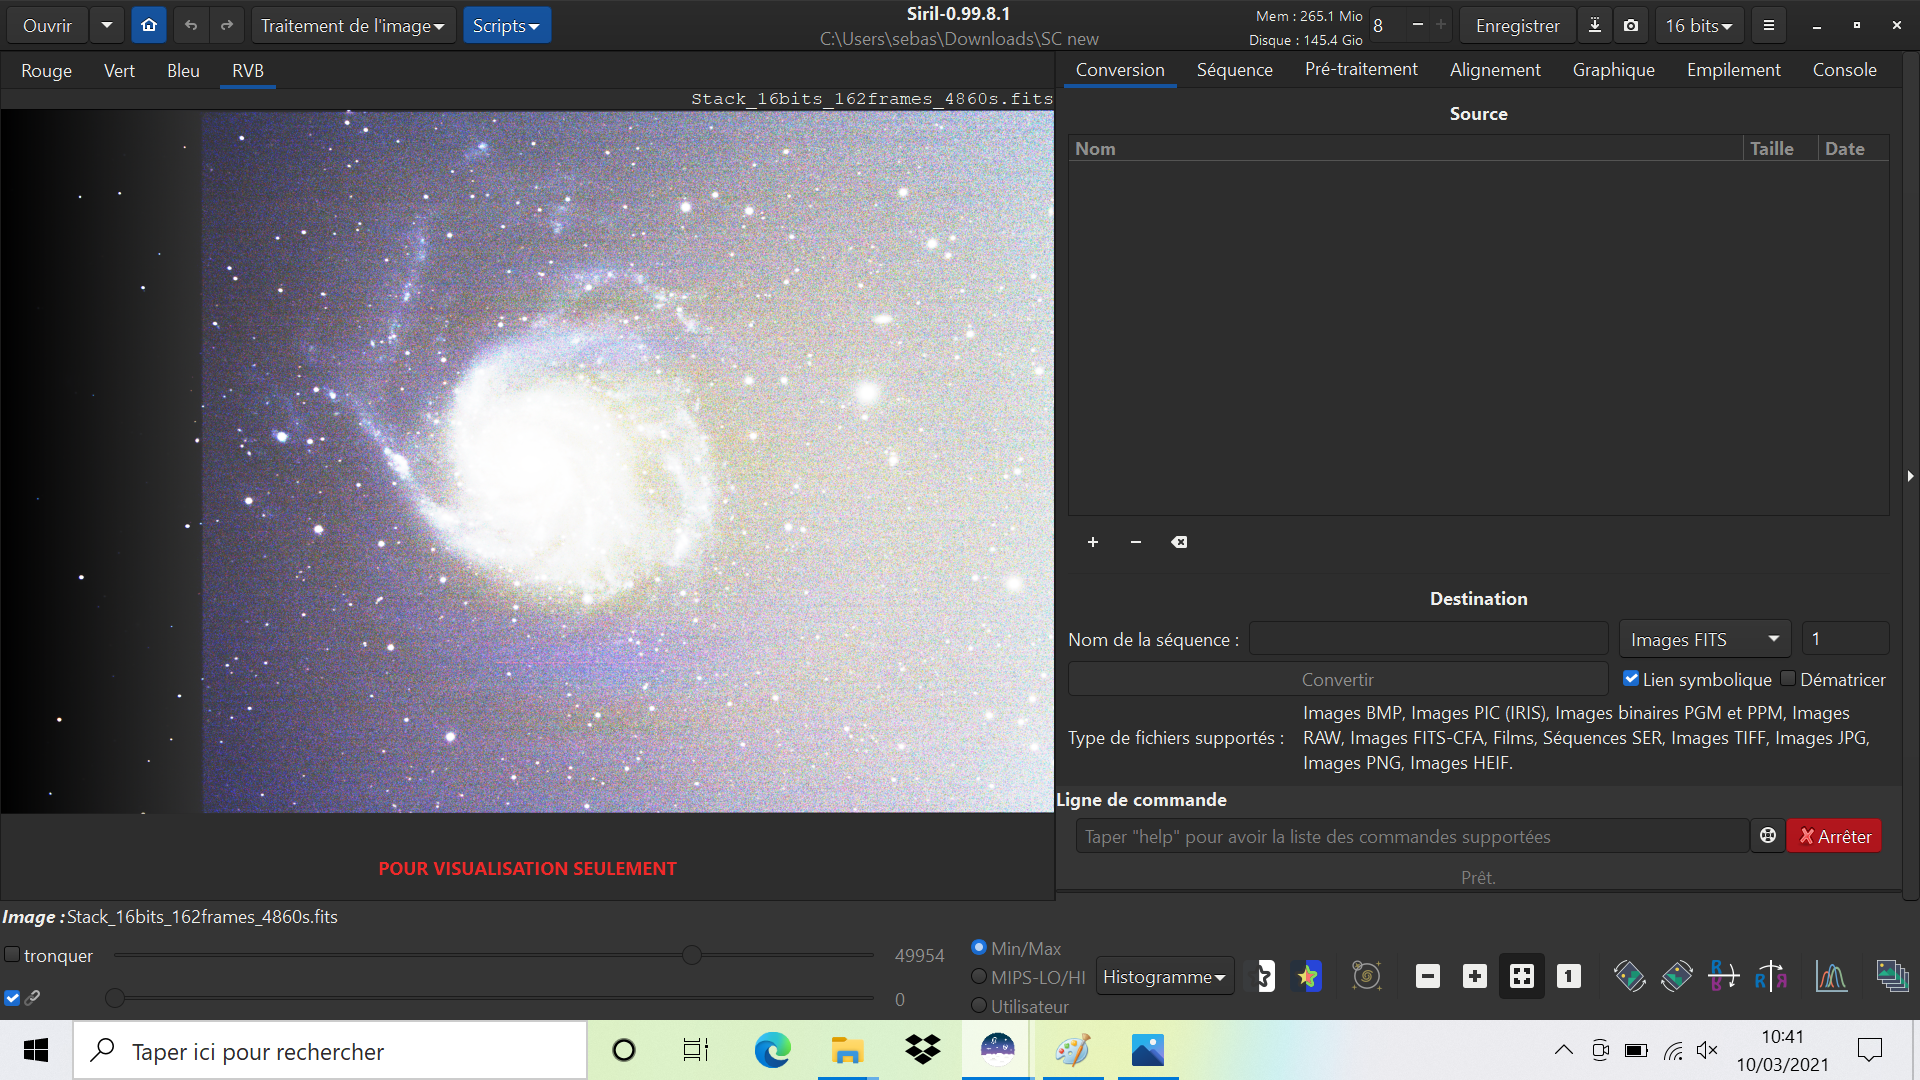This screenshot has width=1920, height=1080.
Task: Click the save-as download icon
Action: (1595, 25)
